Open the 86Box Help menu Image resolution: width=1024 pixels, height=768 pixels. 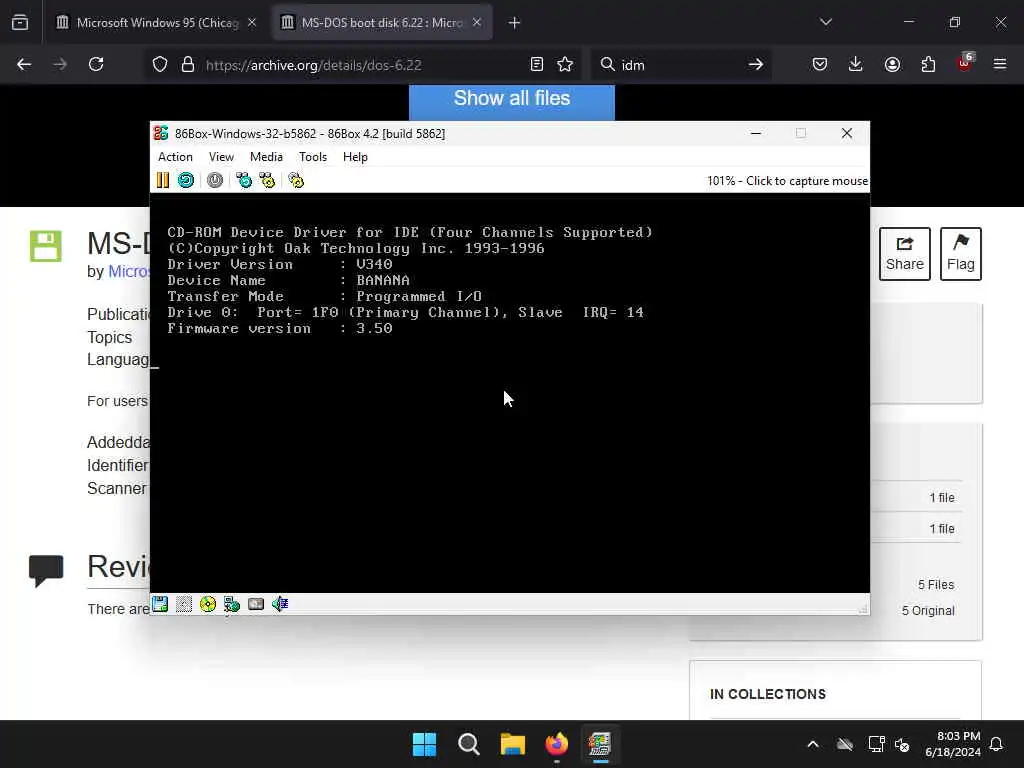click(x=355, y=157)
